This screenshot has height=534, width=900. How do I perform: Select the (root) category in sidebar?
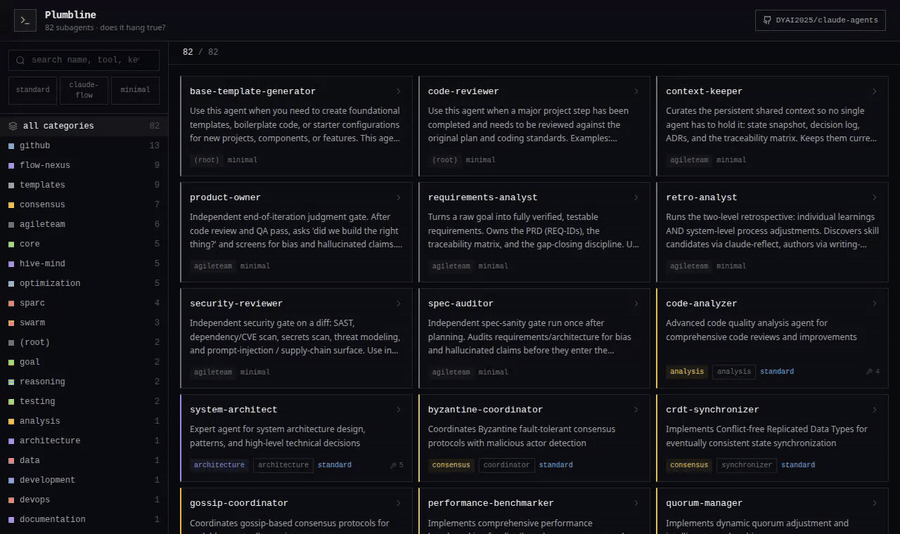tap(84, 342)
